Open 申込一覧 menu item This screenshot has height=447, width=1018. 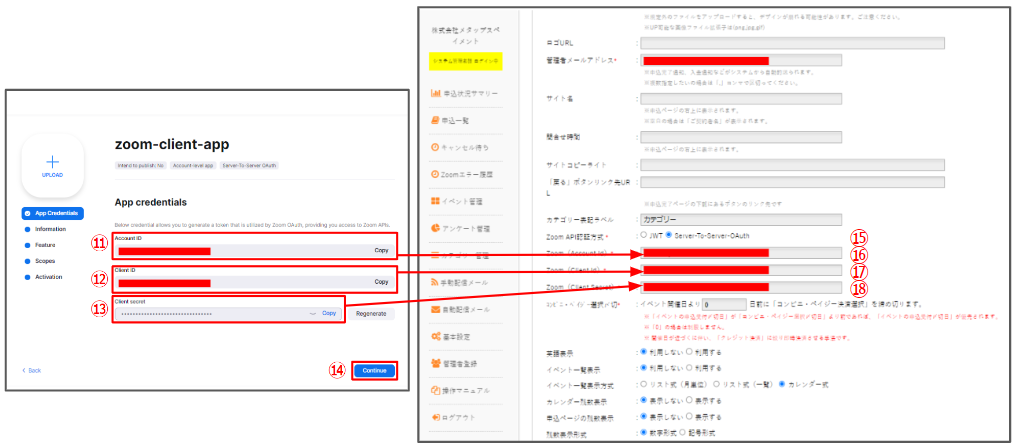456,120
